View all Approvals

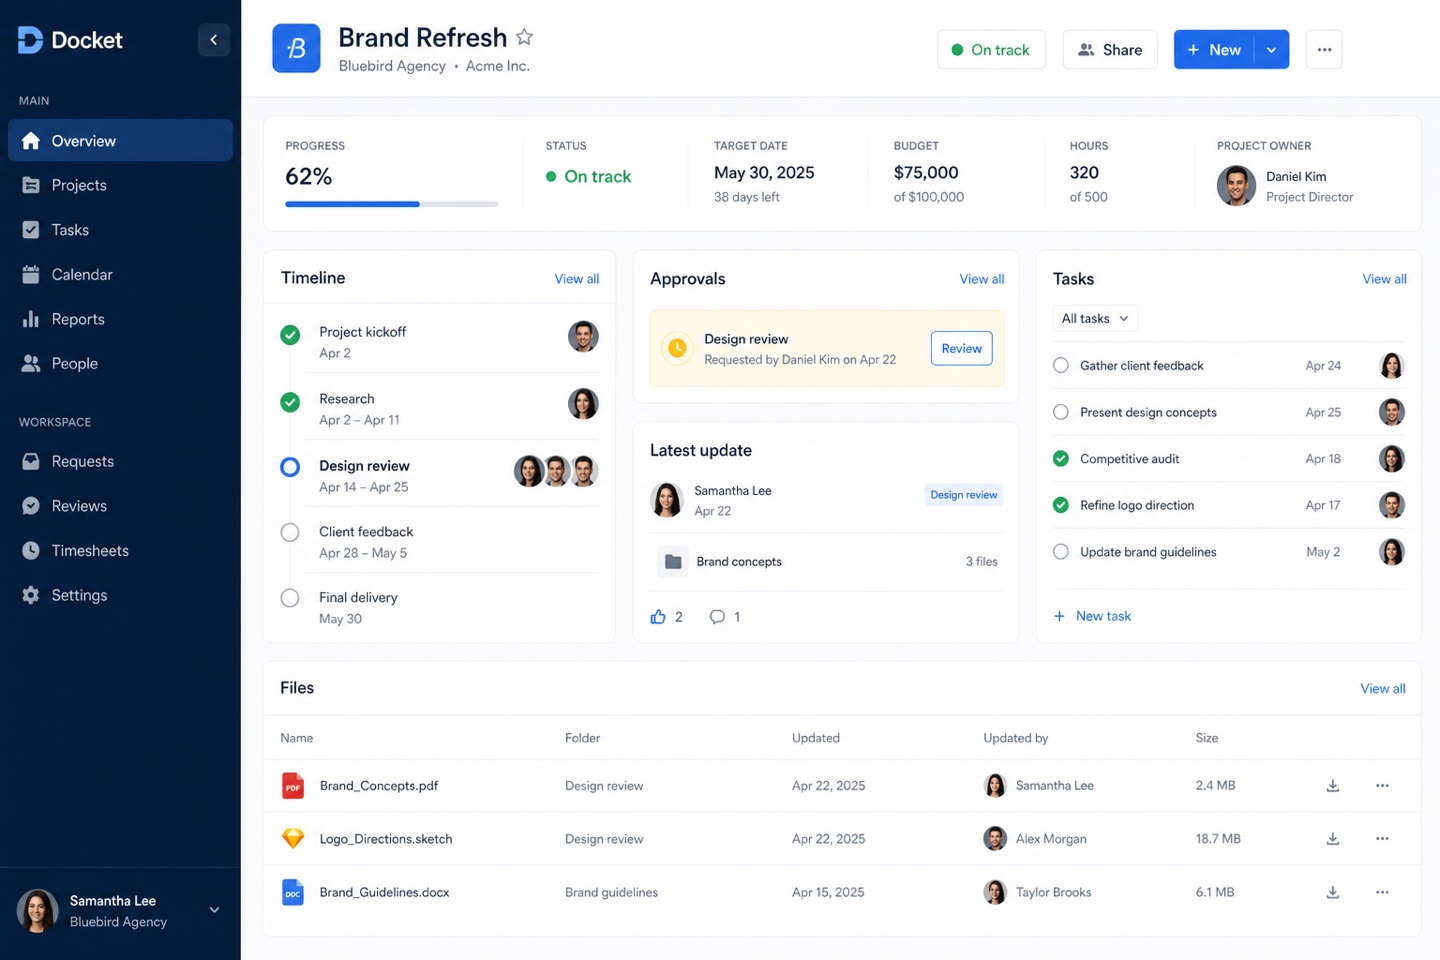point(982,279)
